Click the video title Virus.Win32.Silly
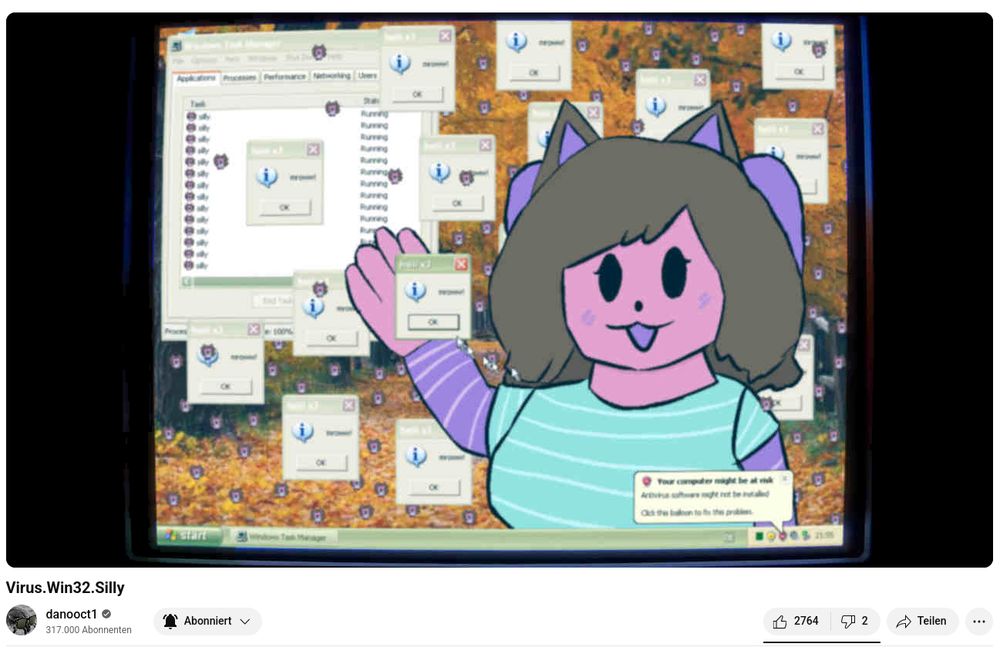This screenshot has width=1000, height=651. click(x=65, y=587)
